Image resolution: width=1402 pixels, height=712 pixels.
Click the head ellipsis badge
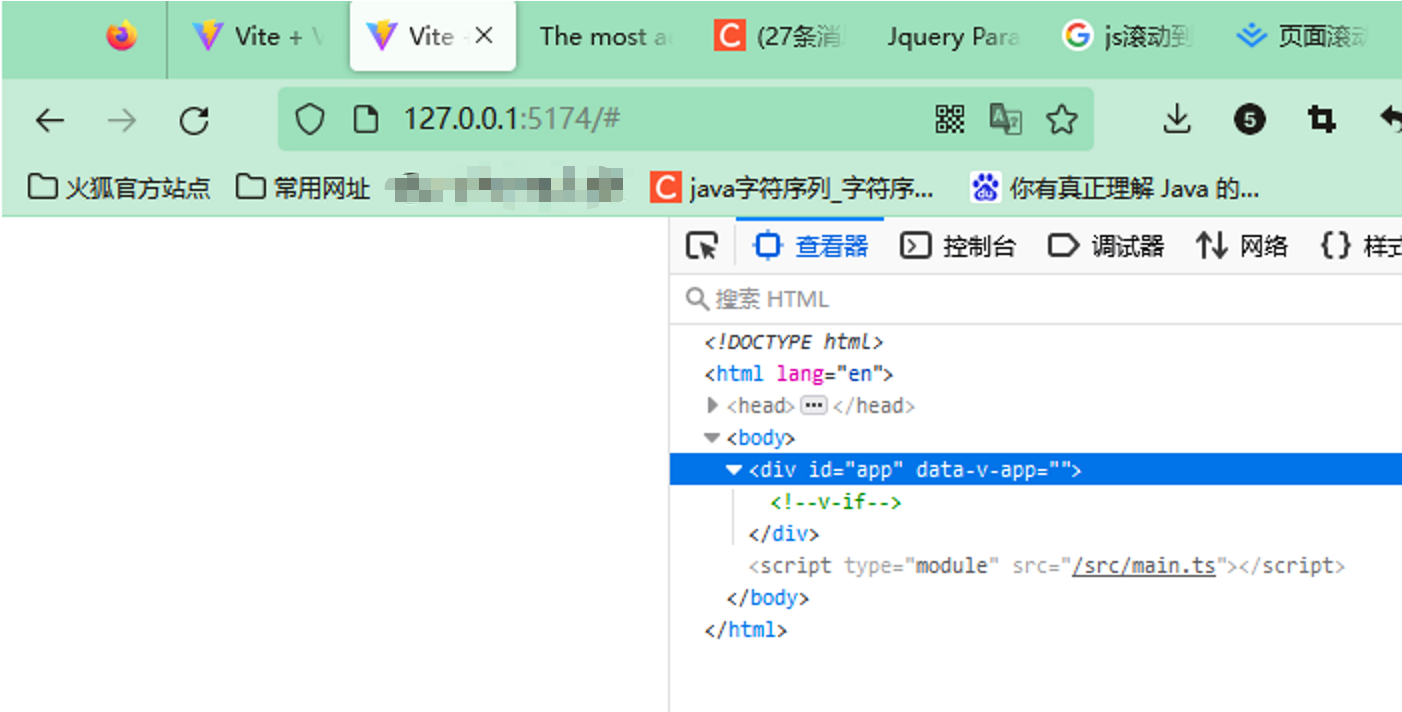(x=814, y=405)
